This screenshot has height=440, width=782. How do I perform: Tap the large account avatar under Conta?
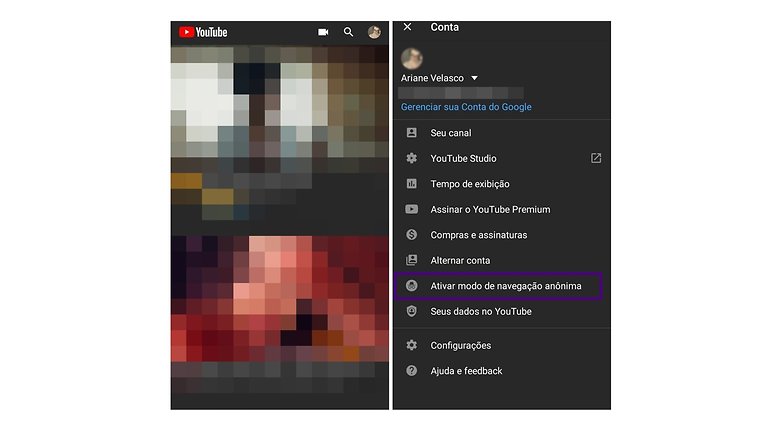pyautogui.click(x=412, y=58)
